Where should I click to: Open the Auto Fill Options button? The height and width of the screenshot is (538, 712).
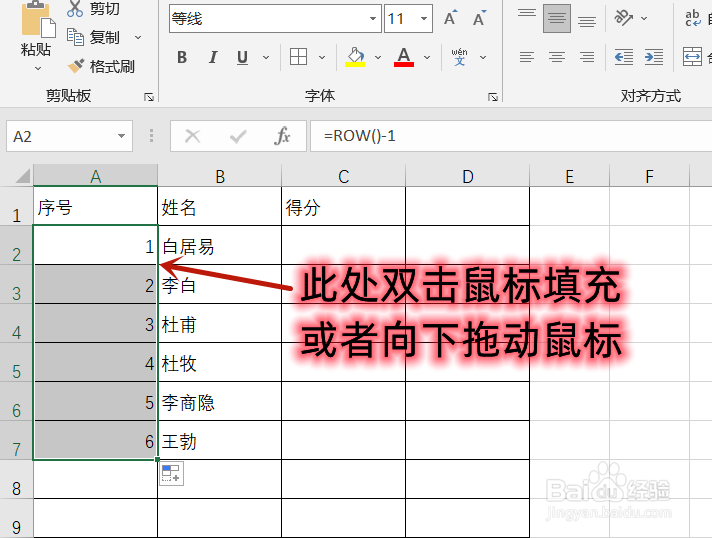tap(172, 474)
